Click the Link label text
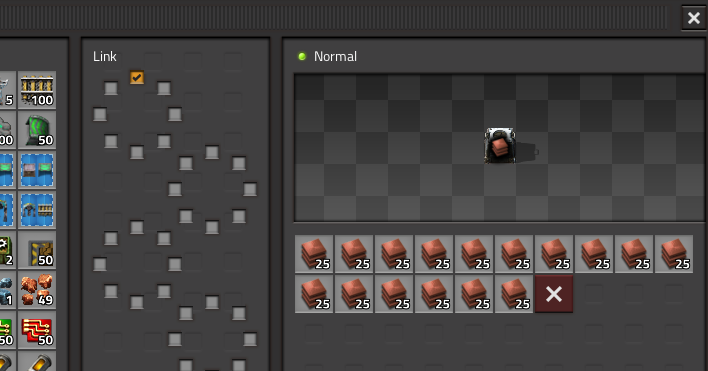 click(x=105, y=56)
